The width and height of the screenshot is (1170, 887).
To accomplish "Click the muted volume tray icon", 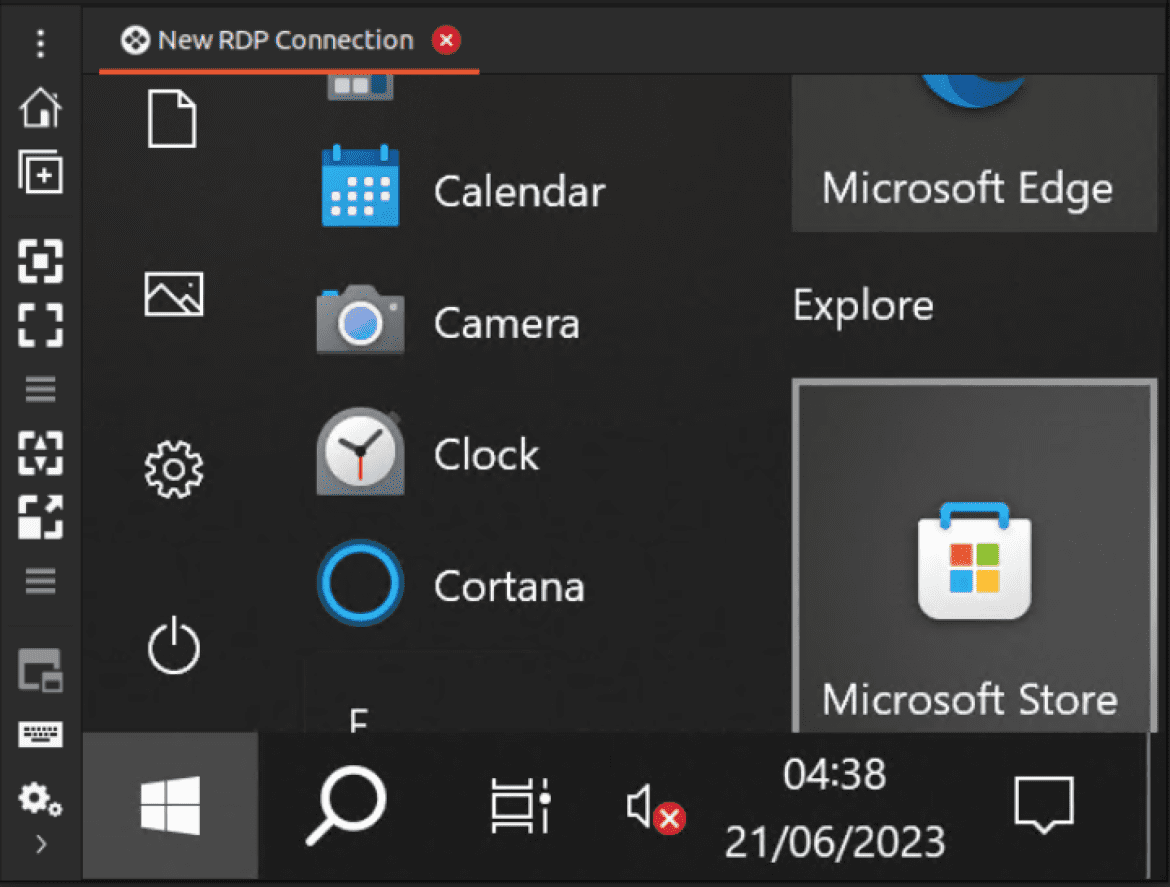I will [654, 806].
